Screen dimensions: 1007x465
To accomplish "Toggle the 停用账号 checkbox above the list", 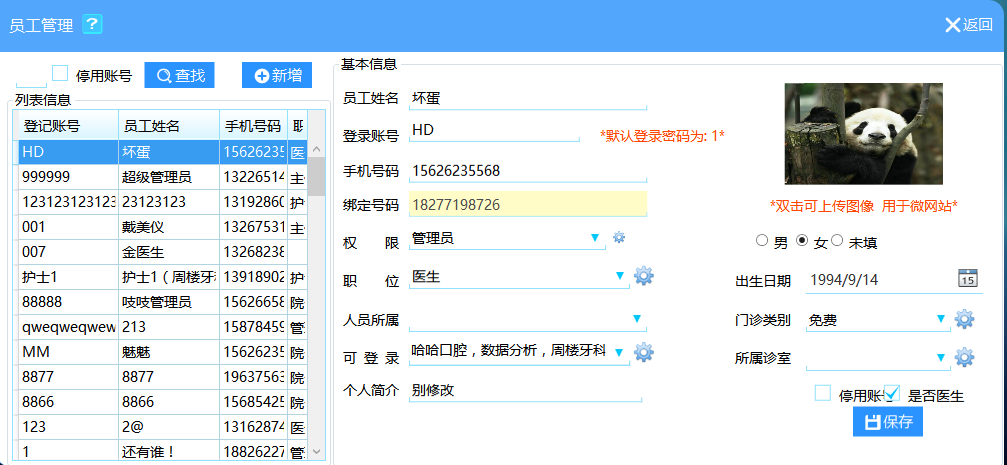I will (x=60, y=73).
